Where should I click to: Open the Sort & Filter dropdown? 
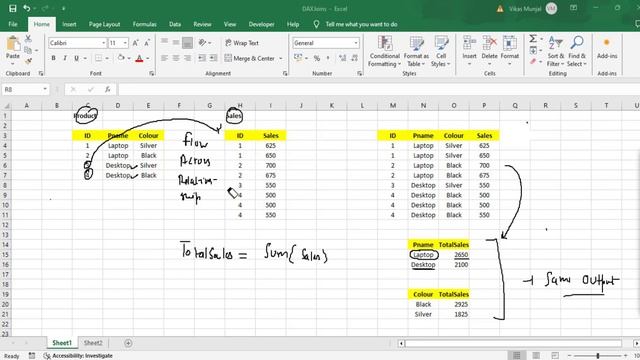pyautogui.click(x=556, y=51)
